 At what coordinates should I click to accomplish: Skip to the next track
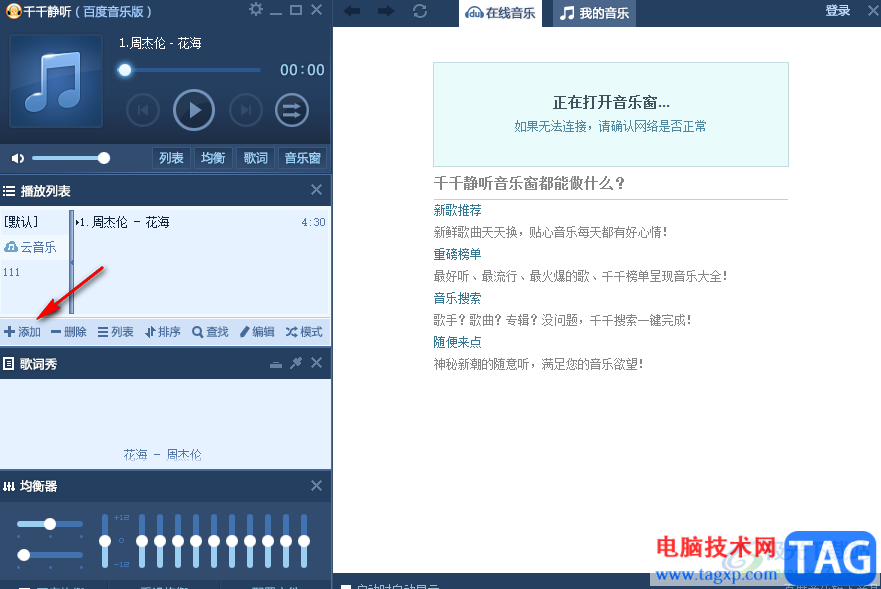pyautogui.click(x=246, y=110)
